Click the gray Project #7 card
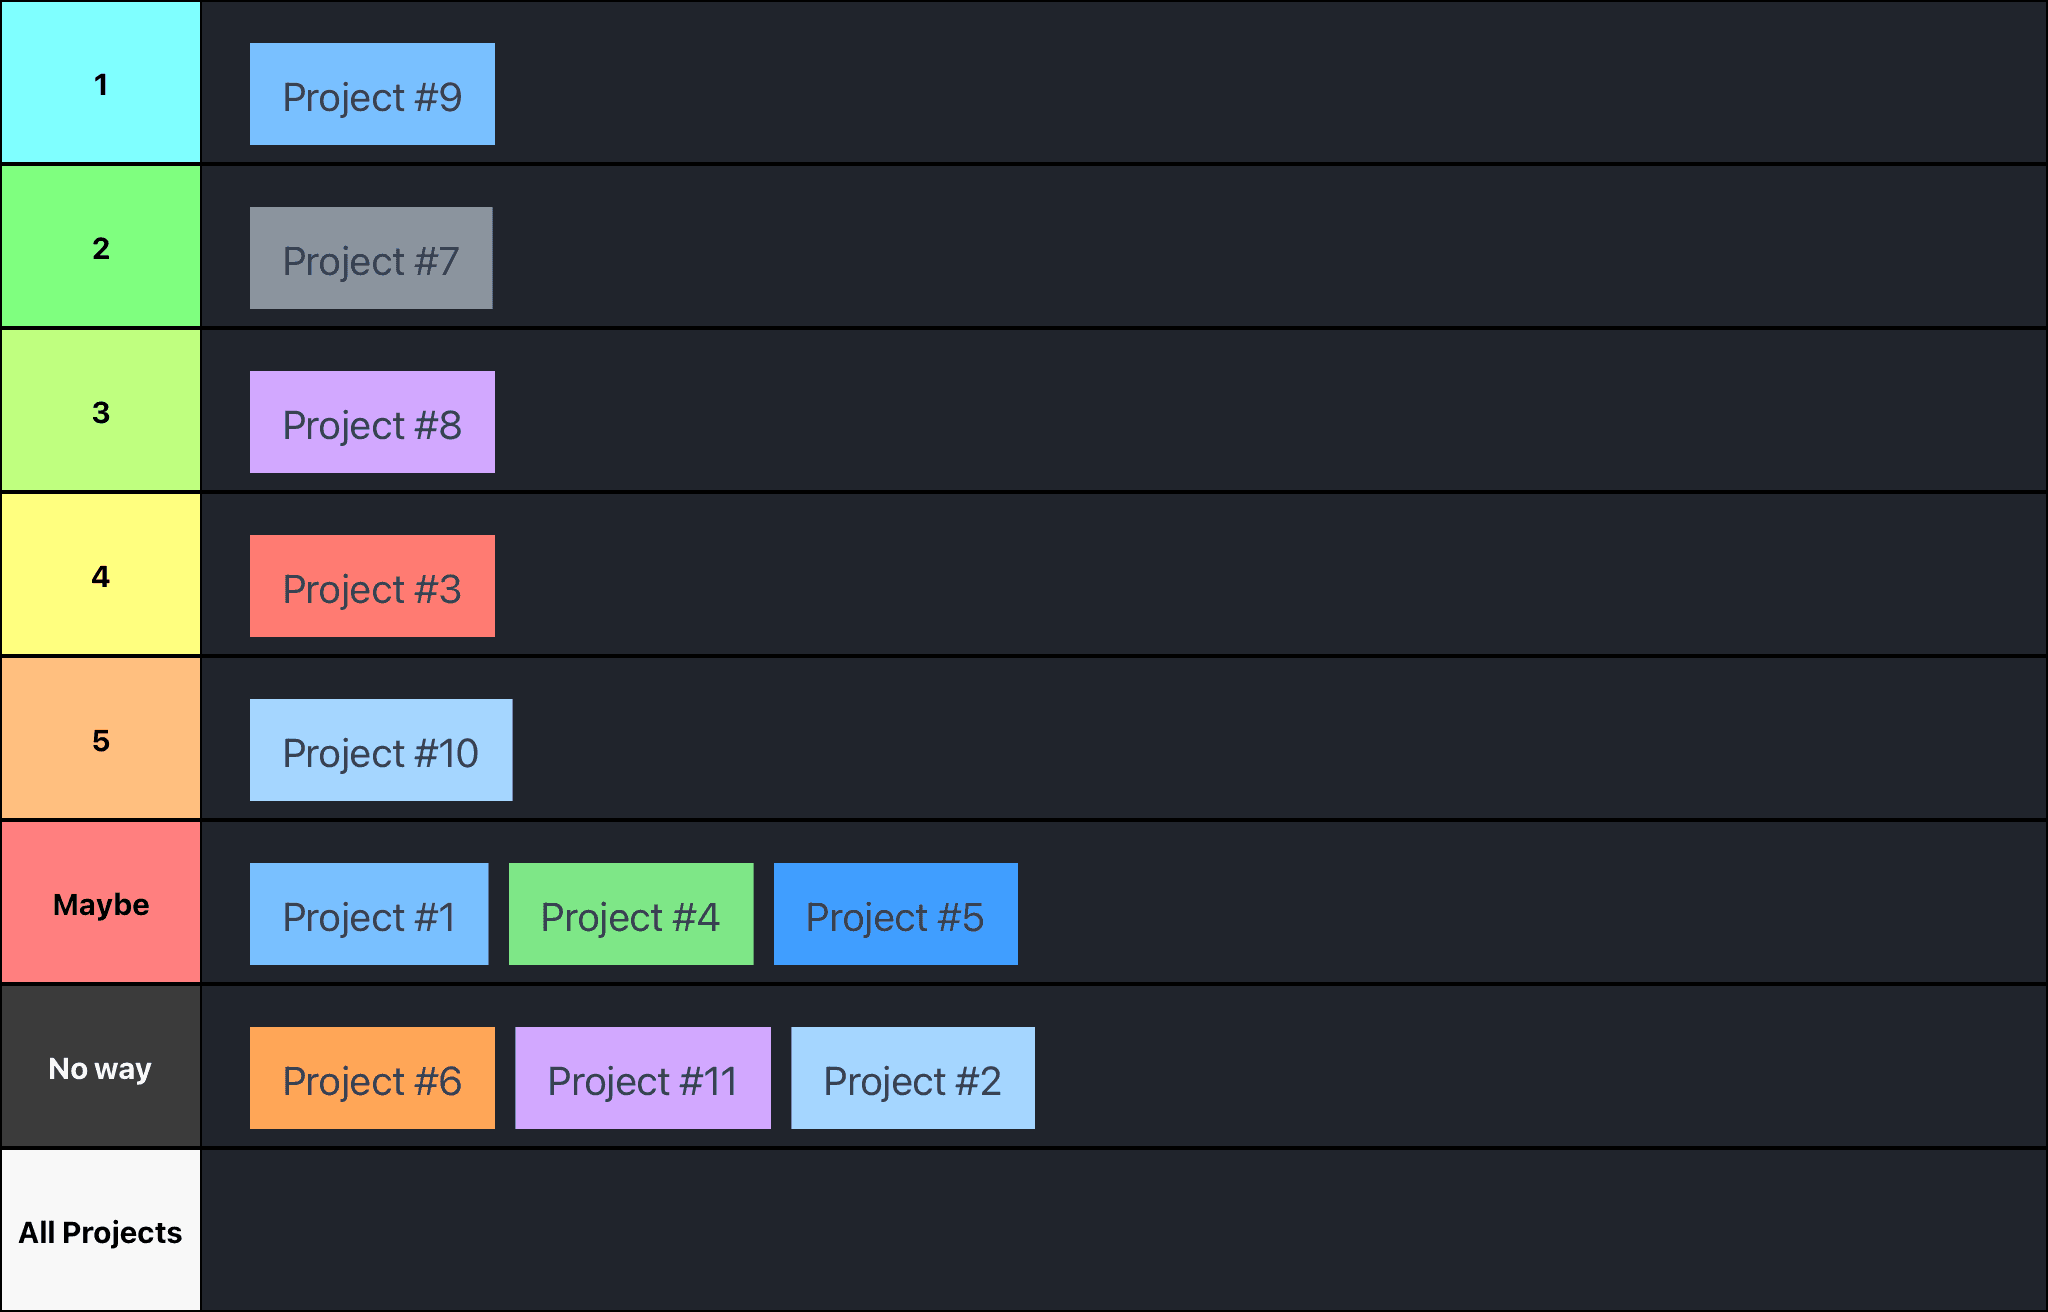This screenshot has height=1312, width=2048. click(371, 258)
